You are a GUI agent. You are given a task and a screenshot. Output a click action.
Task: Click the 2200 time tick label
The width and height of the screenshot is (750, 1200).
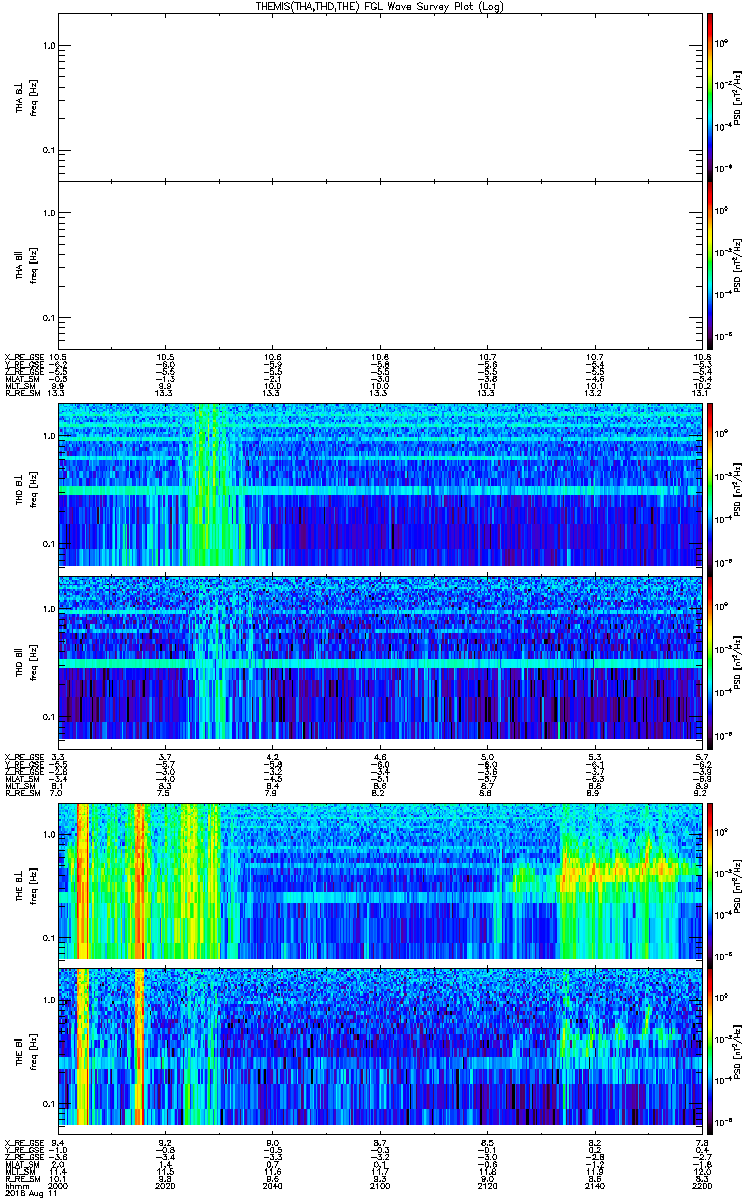[700, 1185]
